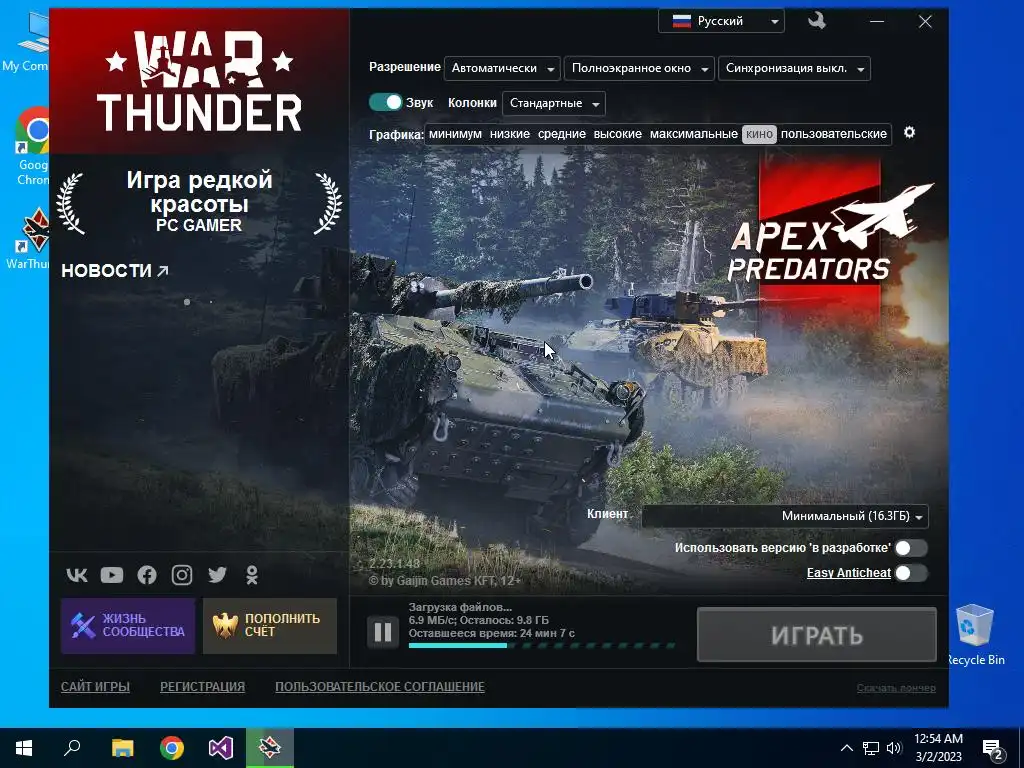This screenshot has width=1024, height=768.
Task: Open the Русский language dropdown
Action: 721,21
